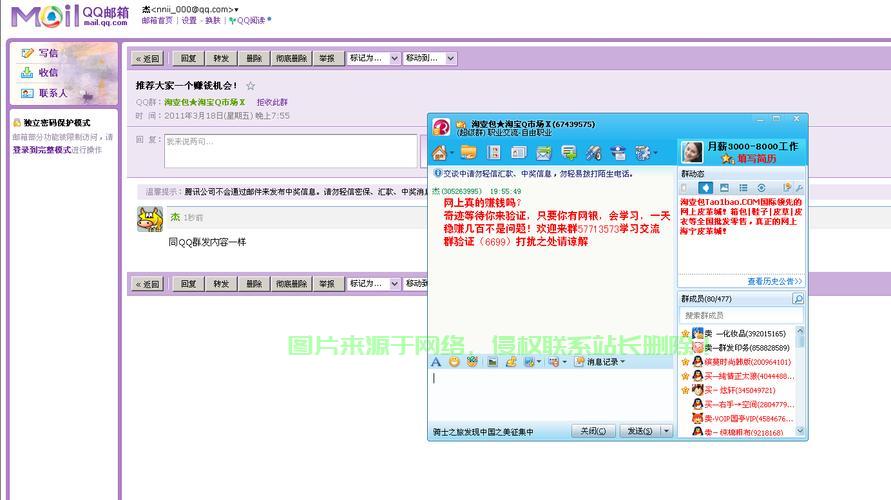Click the circular target icon in group panel

[761, 188]
